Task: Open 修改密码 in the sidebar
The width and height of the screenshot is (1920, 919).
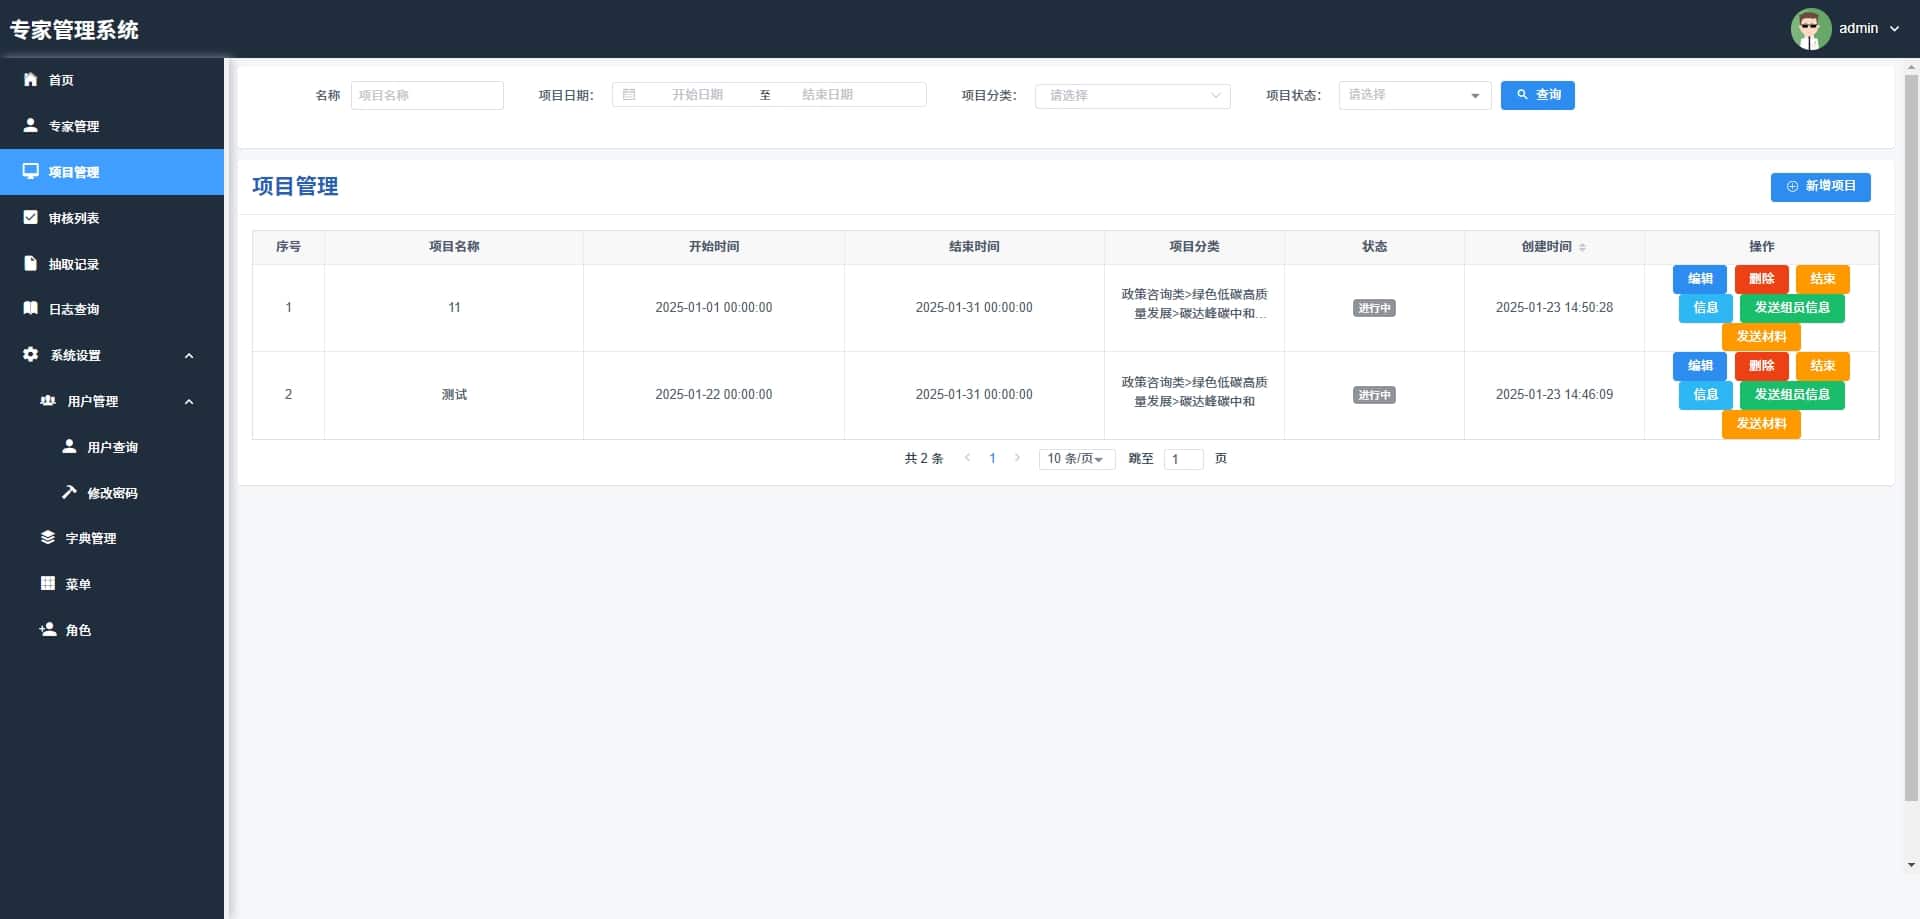Action: [x=112, y=493]
